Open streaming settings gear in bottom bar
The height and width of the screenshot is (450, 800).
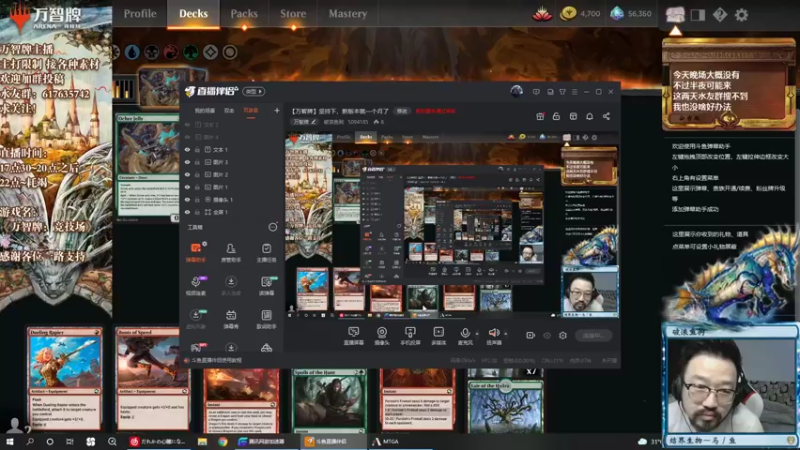tap(563, 335)
